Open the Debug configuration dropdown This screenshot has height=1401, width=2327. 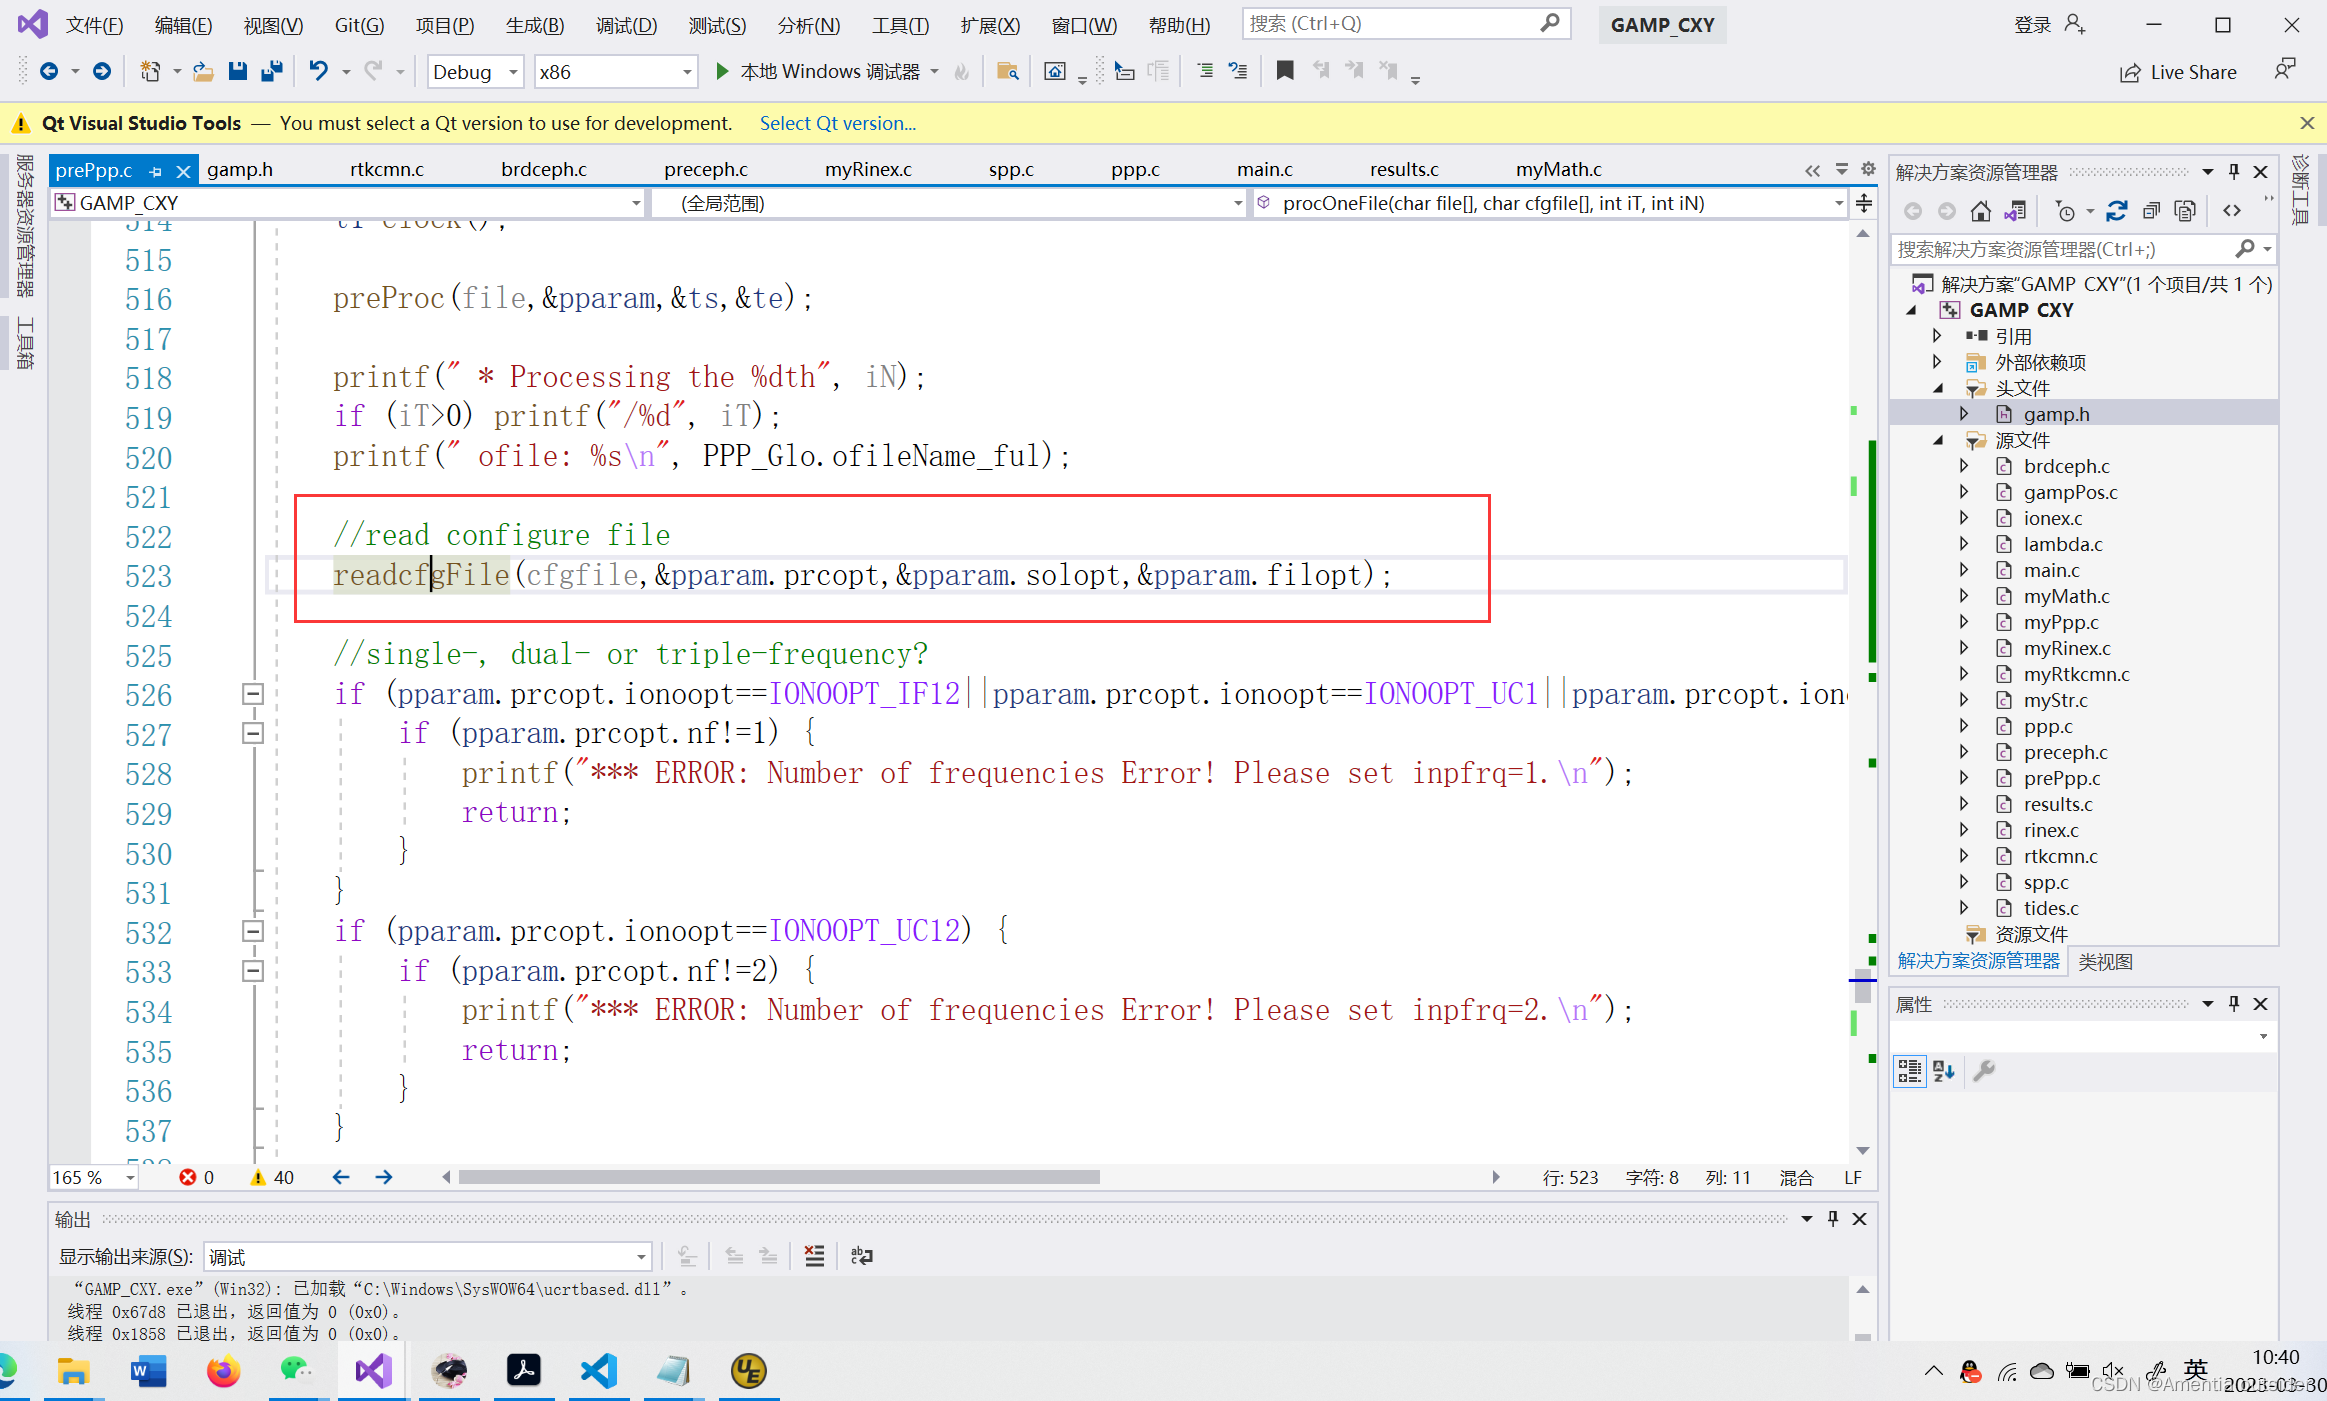click(513, 72)
